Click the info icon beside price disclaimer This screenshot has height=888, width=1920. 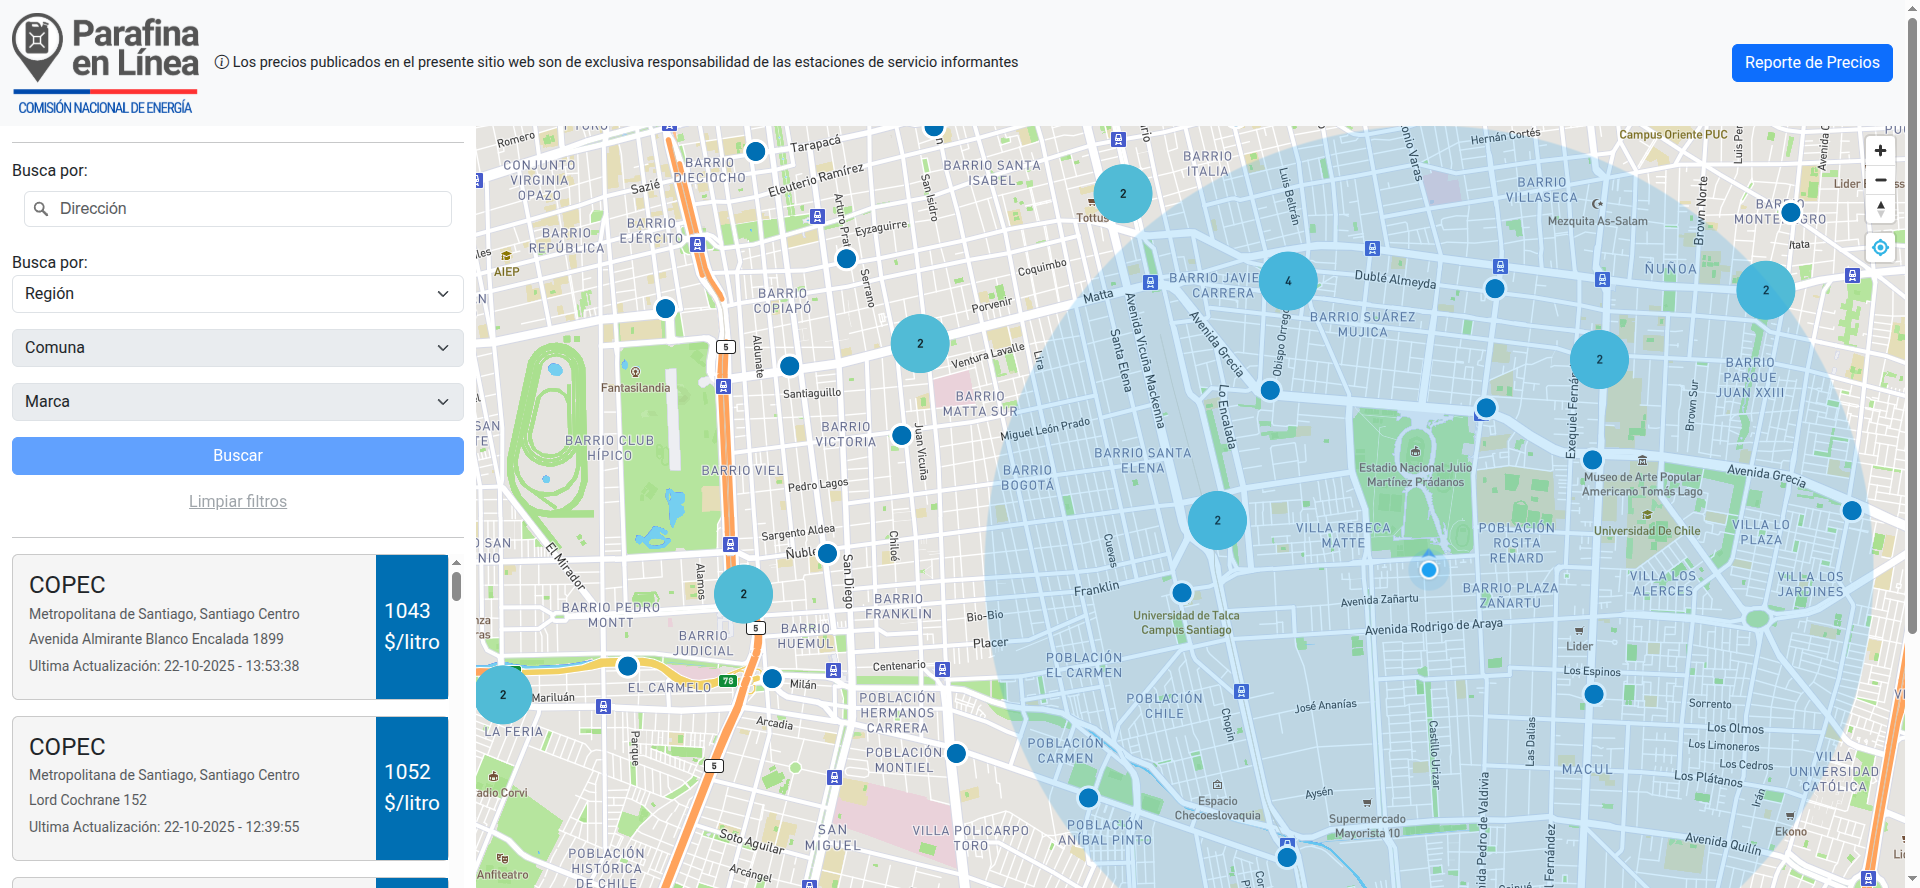point(222,62)
